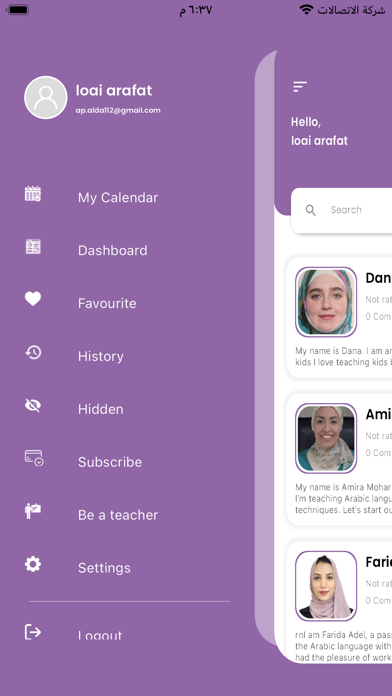The image size is (392, 696).
Task: Select 'My name is Dana' description text
Action: (x=344, y=356)
